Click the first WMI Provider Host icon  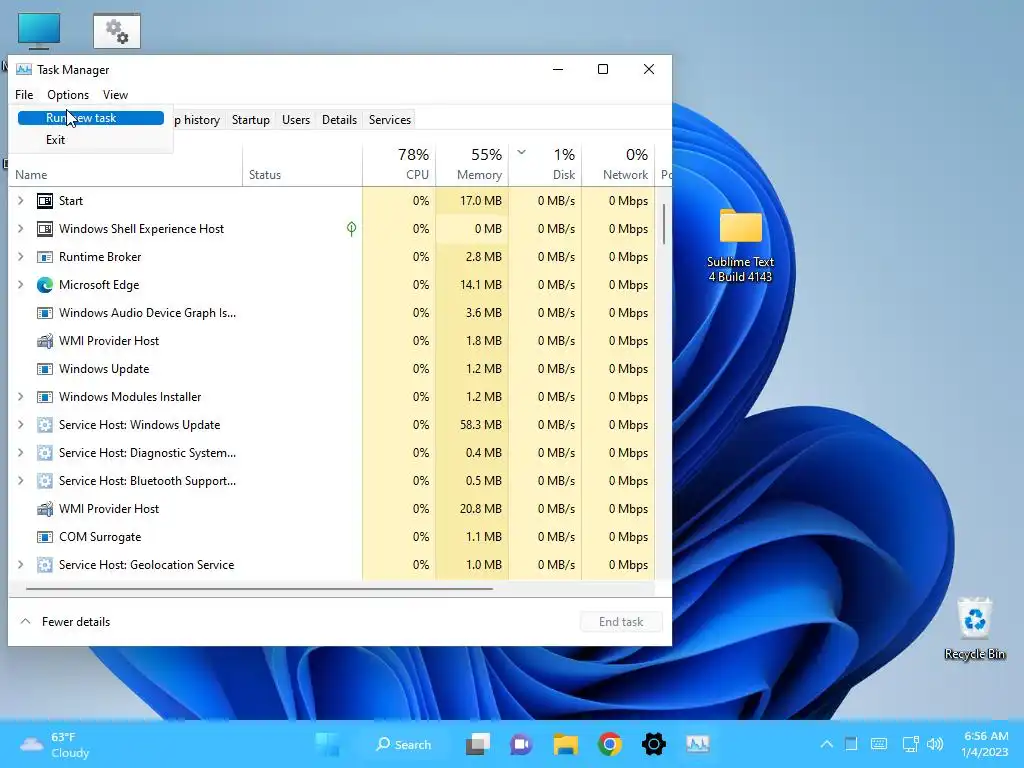(44, 341)
